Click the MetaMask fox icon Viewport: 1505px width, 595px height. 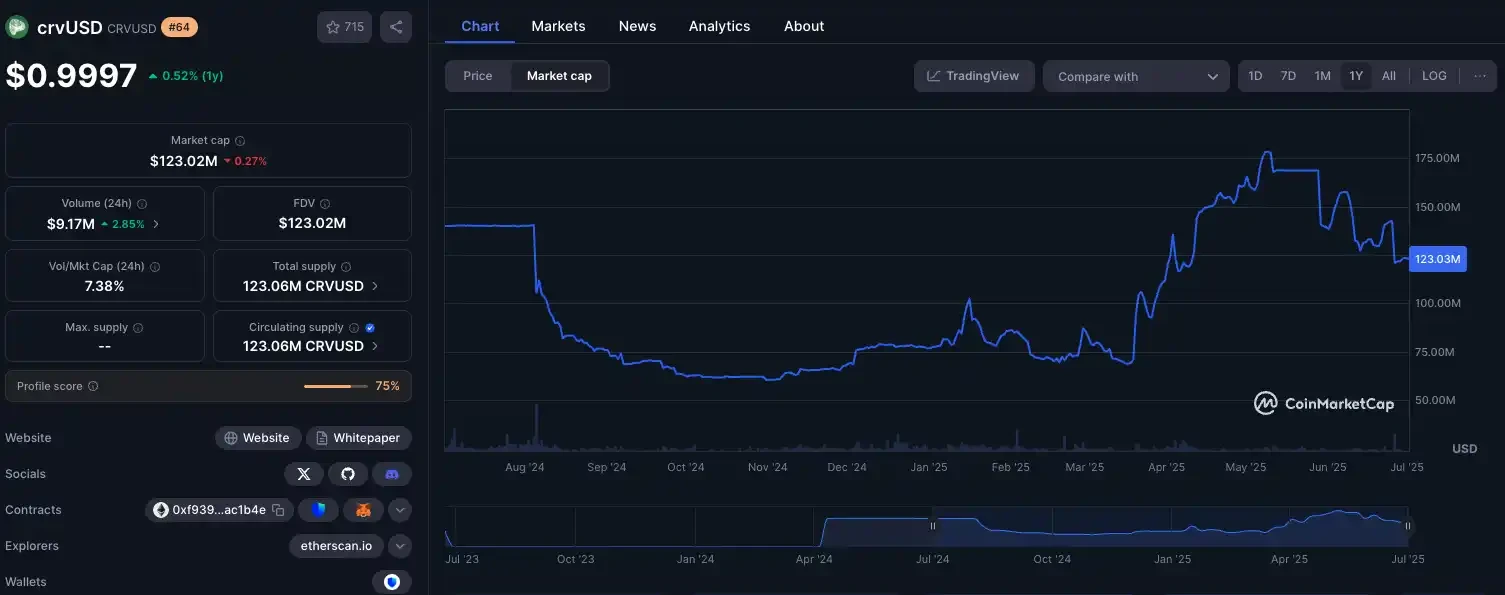364,510
